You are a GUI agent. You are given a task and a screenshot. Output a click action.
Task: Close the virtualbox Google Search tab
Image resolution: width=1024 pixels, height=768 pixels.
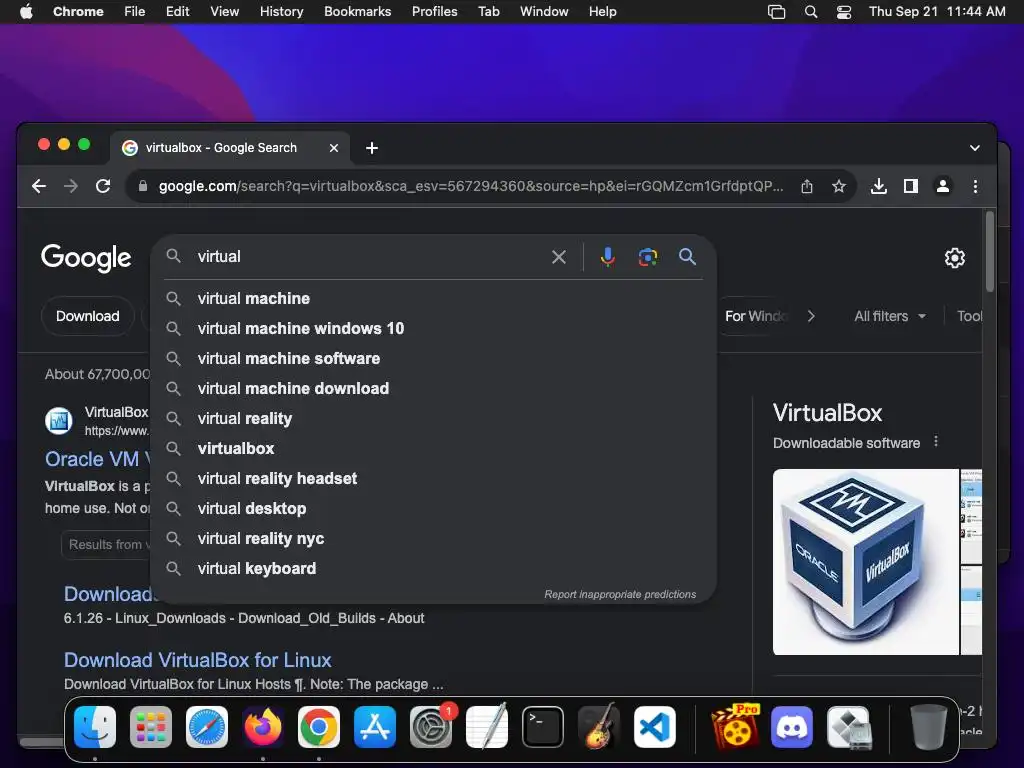334,148
